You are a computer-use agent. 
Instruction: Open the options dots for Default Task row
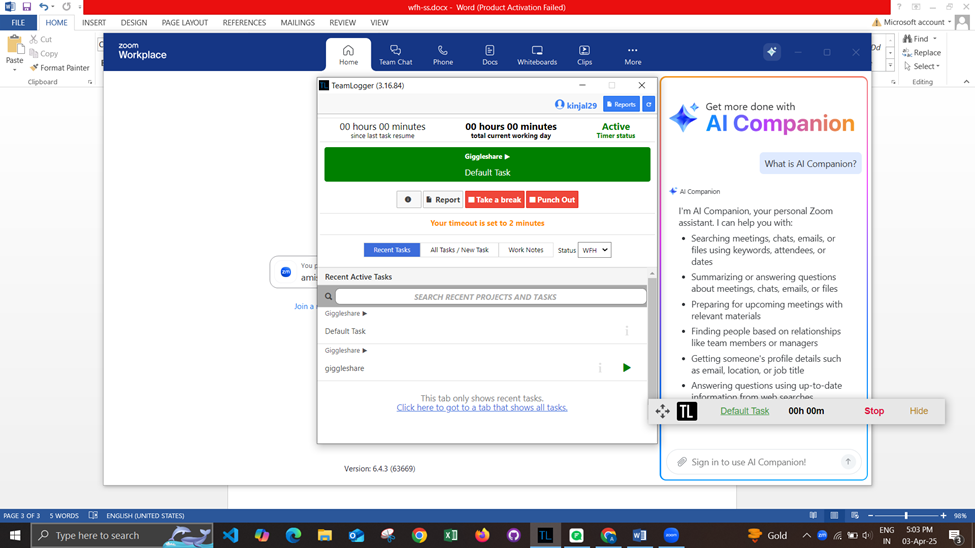(x=627, y=331)
